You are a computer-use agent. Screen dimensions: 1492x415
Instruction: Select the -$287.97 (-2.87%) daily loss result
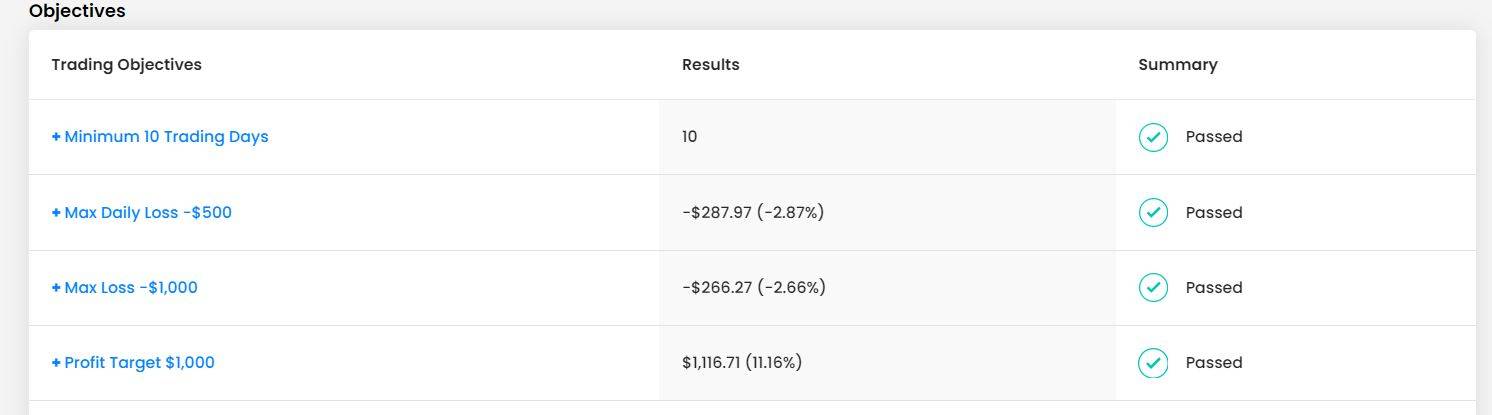pos(753,213)
